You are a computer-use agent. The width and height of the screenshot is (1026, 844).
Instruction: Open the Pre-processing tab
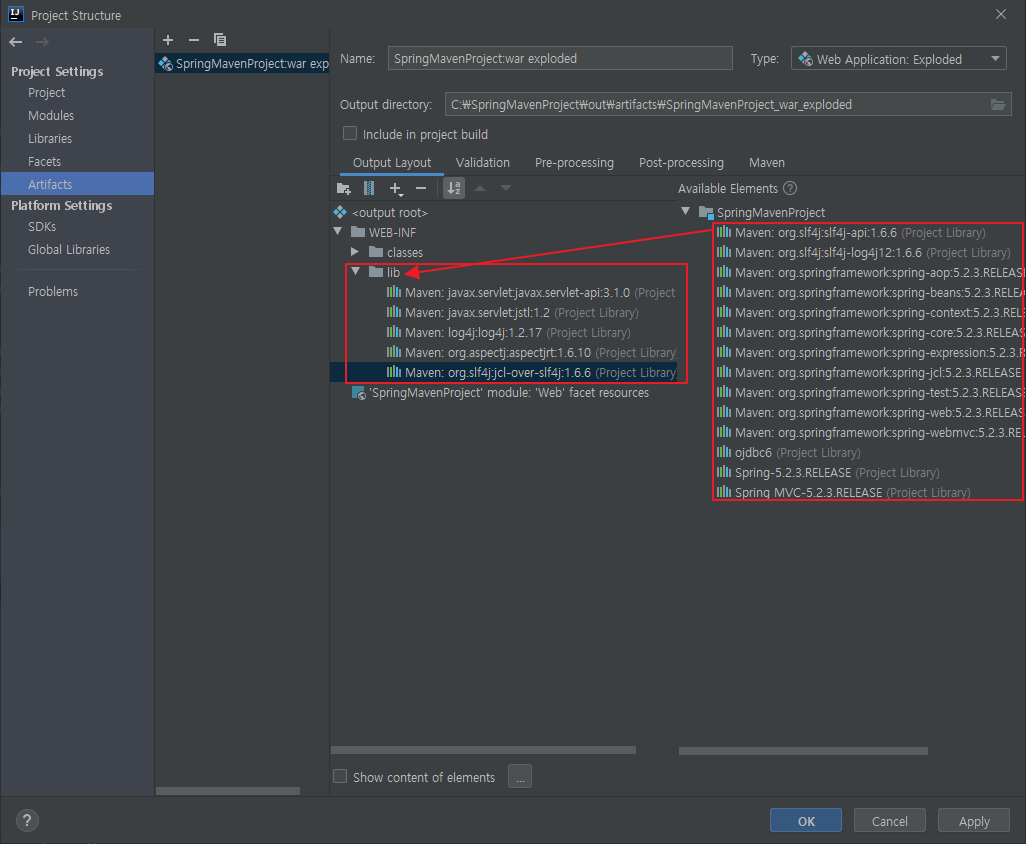pyautogui.click(x=574, y=163)
